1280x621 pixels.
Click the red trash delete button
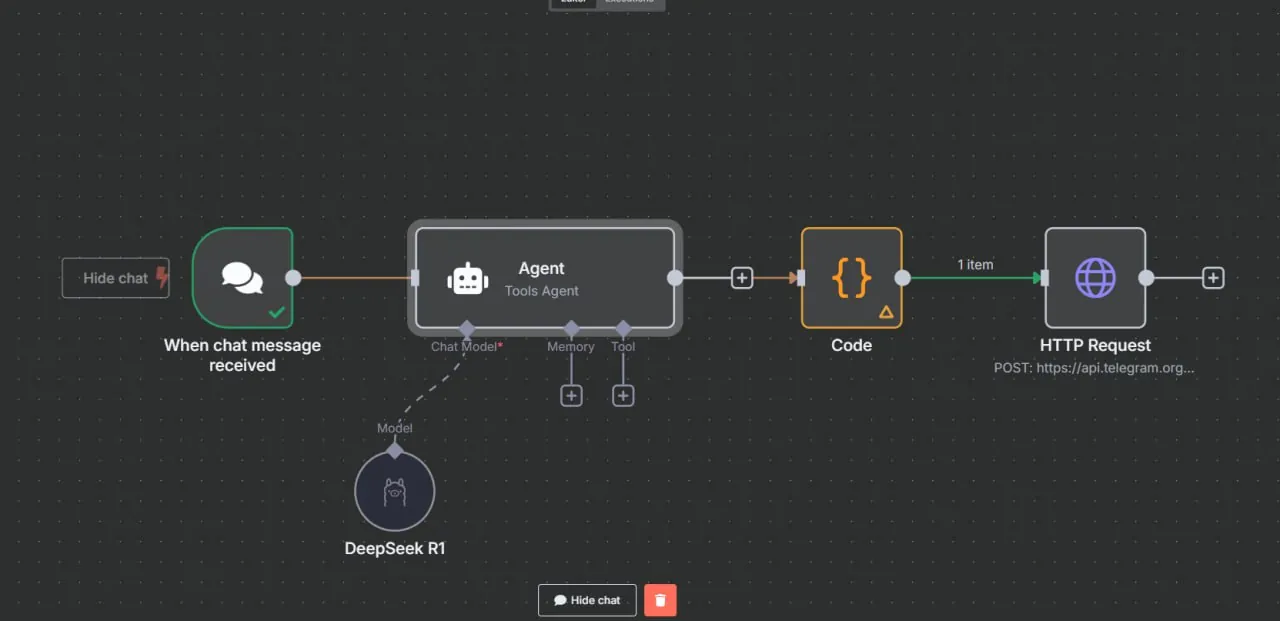pos(660,600)
